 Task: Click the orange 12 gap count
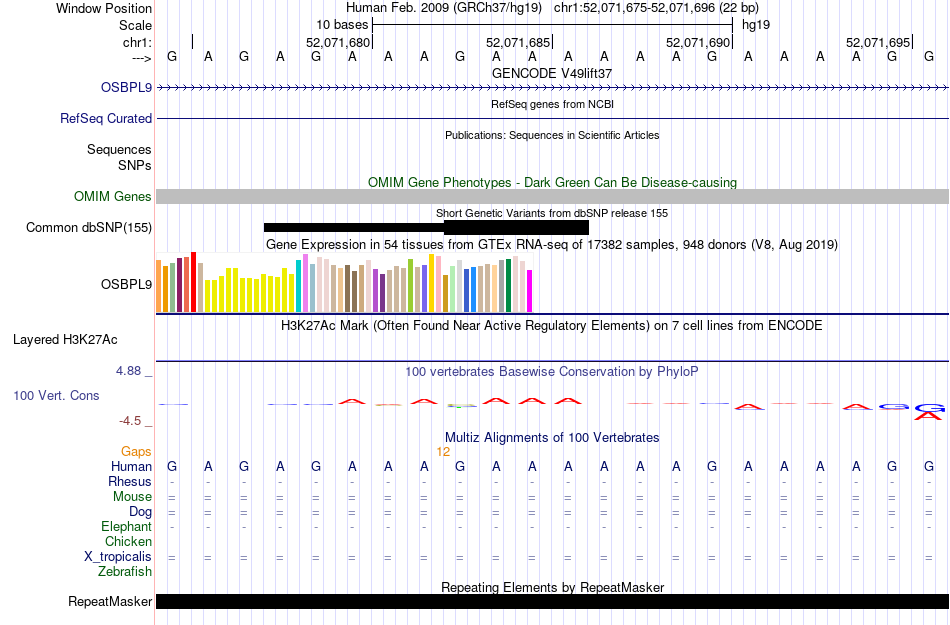coord(443,452)
